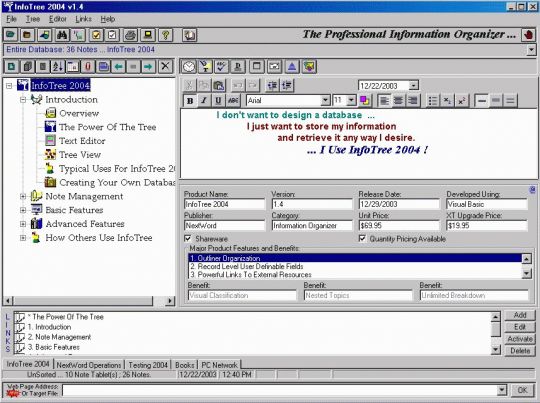Screen dimensions: 540x403
Task: Click the red paperclip attachment icon
Action: coord(88,66)
